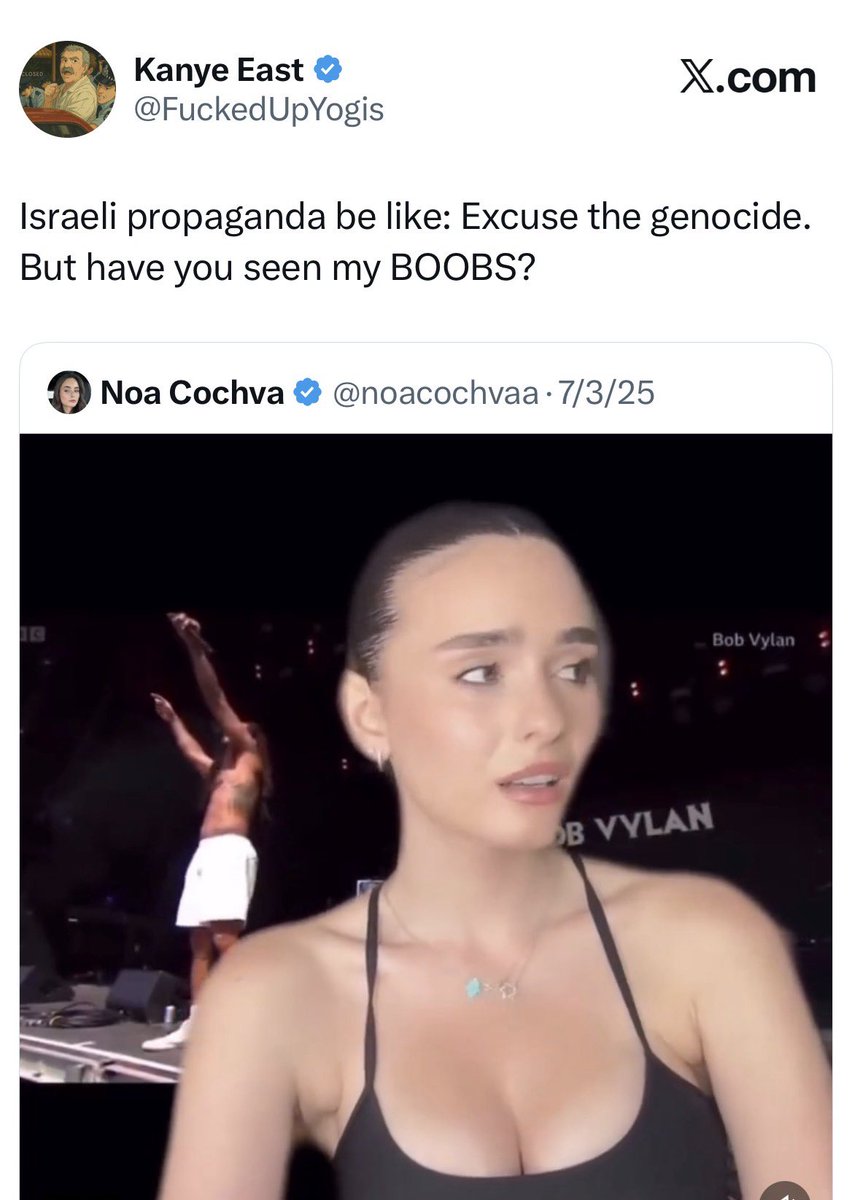Select the Kanye East display name
Image resolution: width=852 pixels, height=1200 pixels.
[218, 70]
